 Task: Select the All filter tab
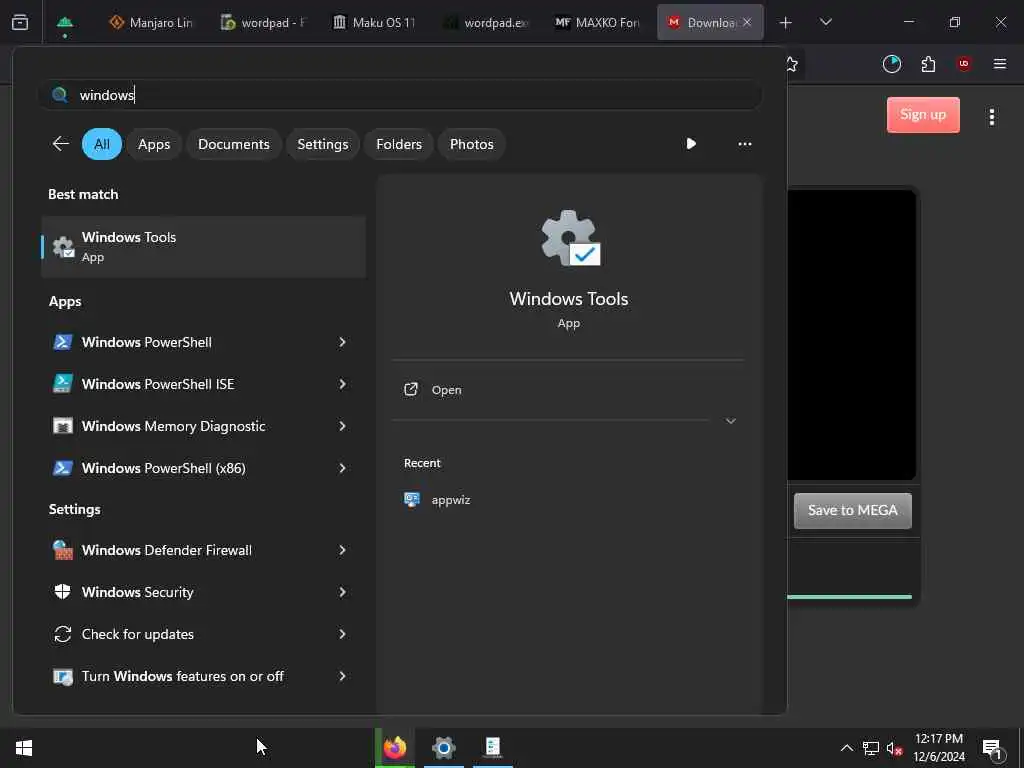[x=102, y=144]
